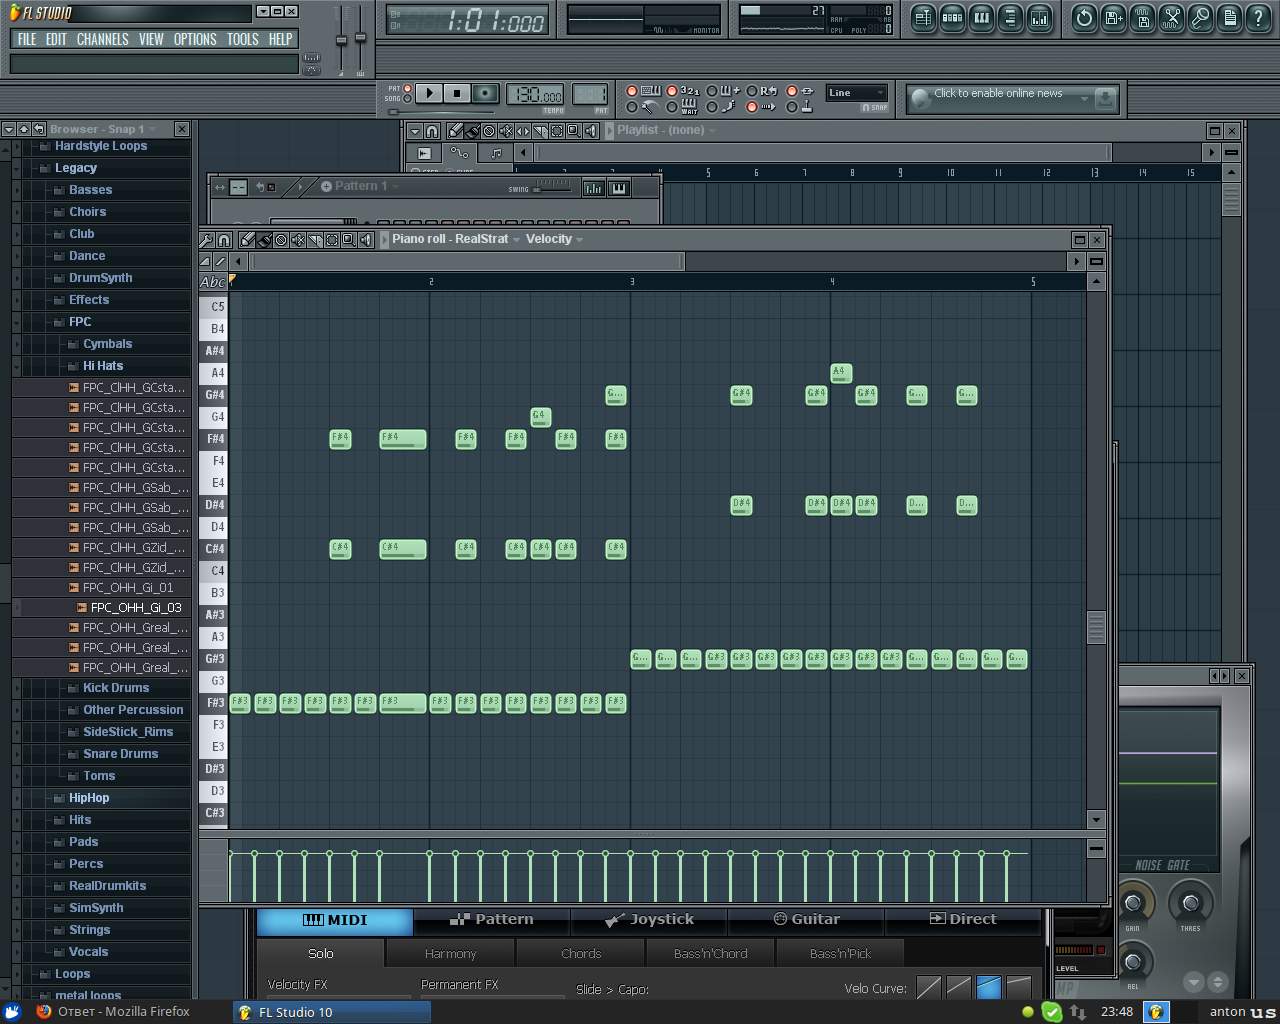Click the piano roll magnet snap icon
Viewport: 1280px width, 1024px height.
tap(224, 240)
